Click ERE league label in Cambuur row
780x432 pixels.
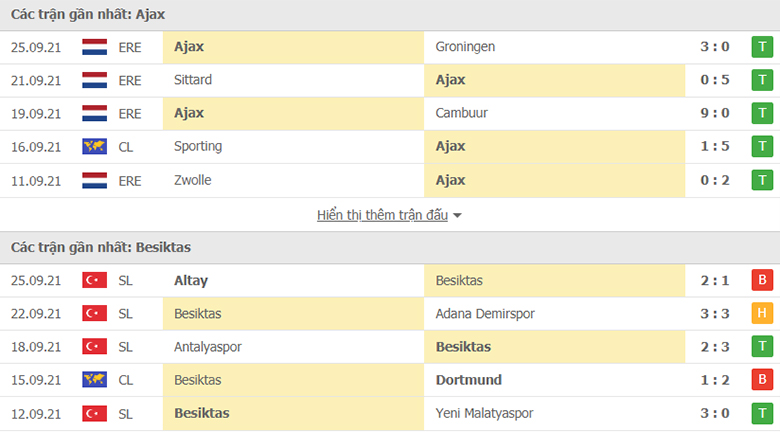pyautogui.click(x=130, y=114)
